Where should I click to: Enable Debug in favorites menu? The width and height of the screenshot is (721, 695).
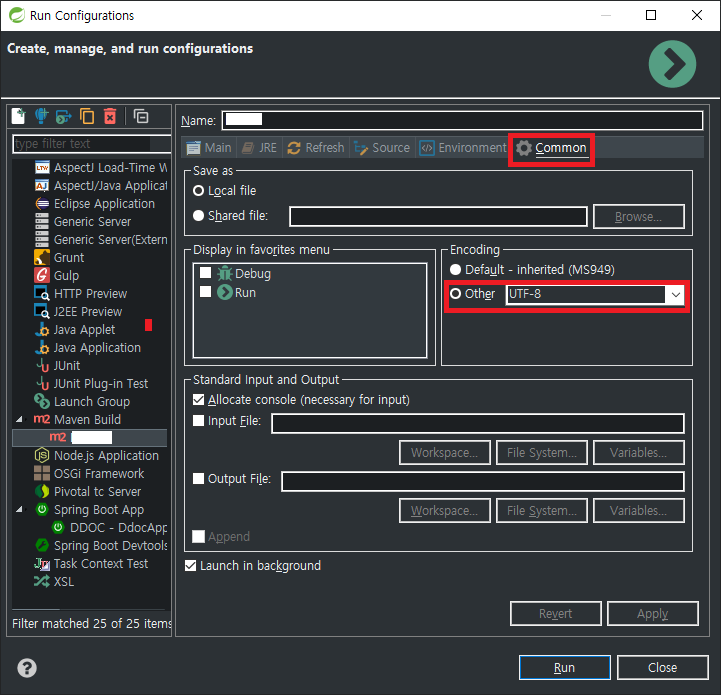[205, 273]
